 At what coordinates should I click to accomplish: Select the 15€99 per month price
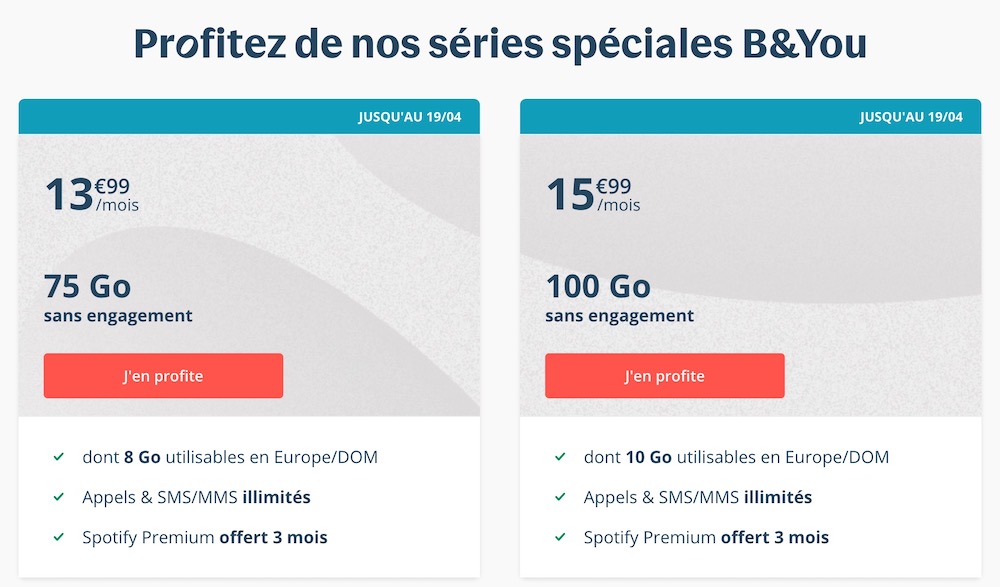point(593,194)
